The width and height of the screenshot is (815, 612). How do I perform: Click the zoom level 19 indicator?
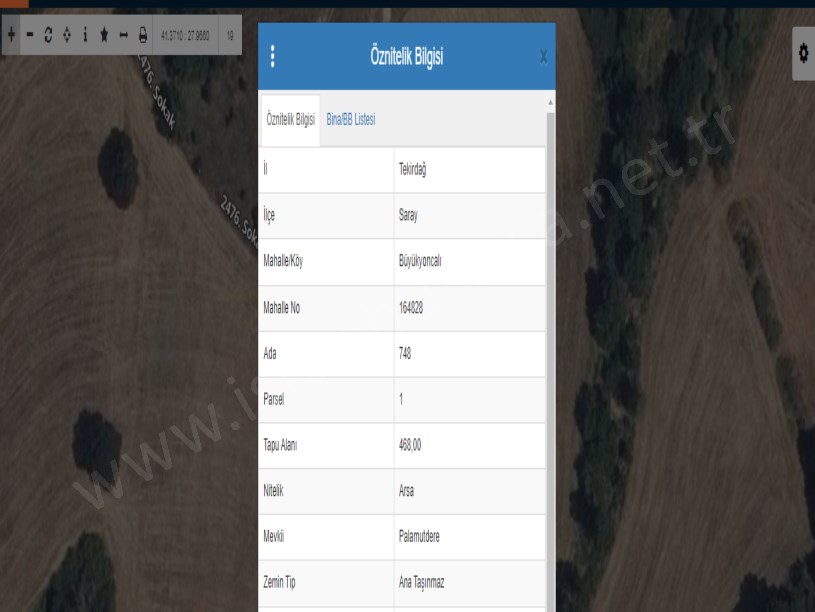coord(230,35)
